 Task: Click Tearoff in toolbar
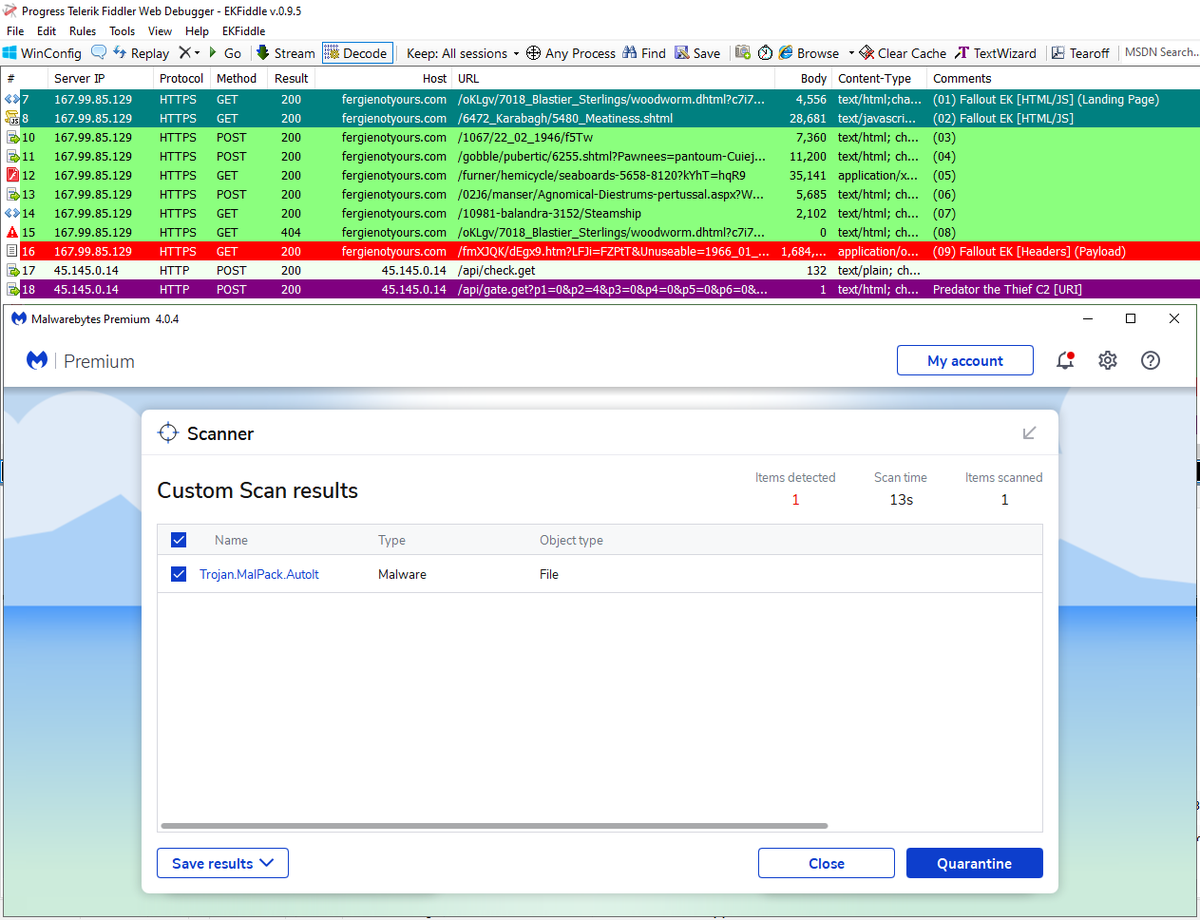[x=1080, y=53]
